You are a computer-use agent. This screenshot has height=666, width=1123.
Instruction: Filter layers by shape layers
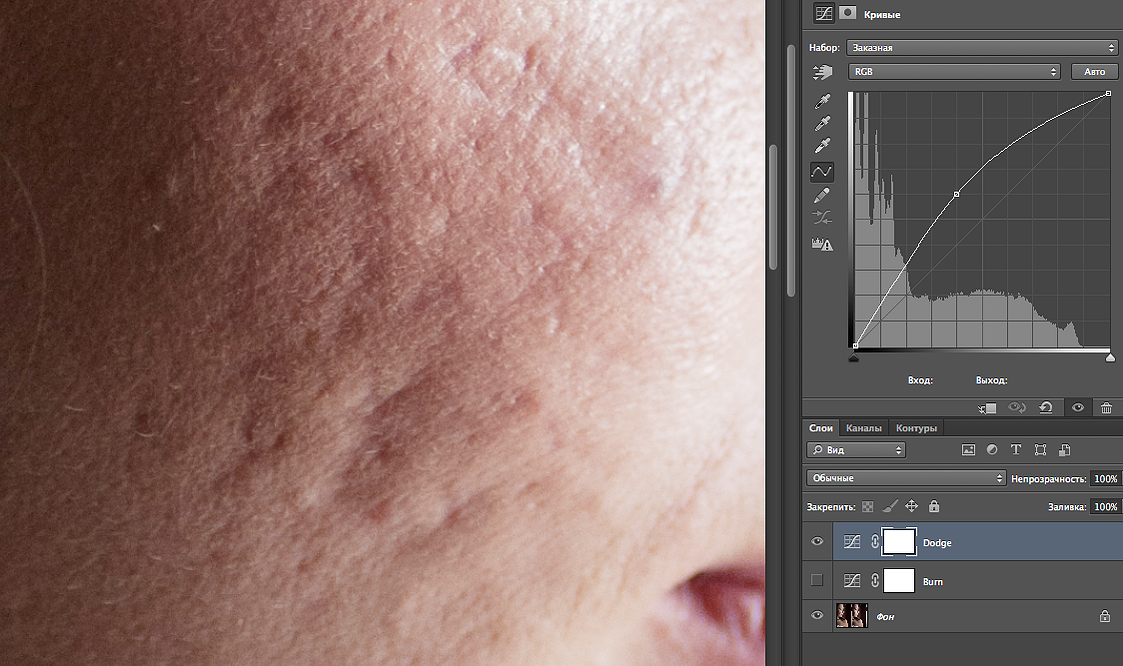(1041, 450)
